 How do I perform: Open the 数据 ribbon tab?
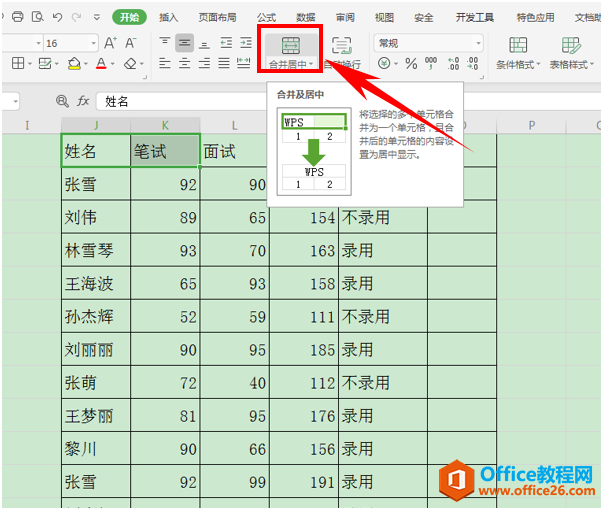point(306,17)
